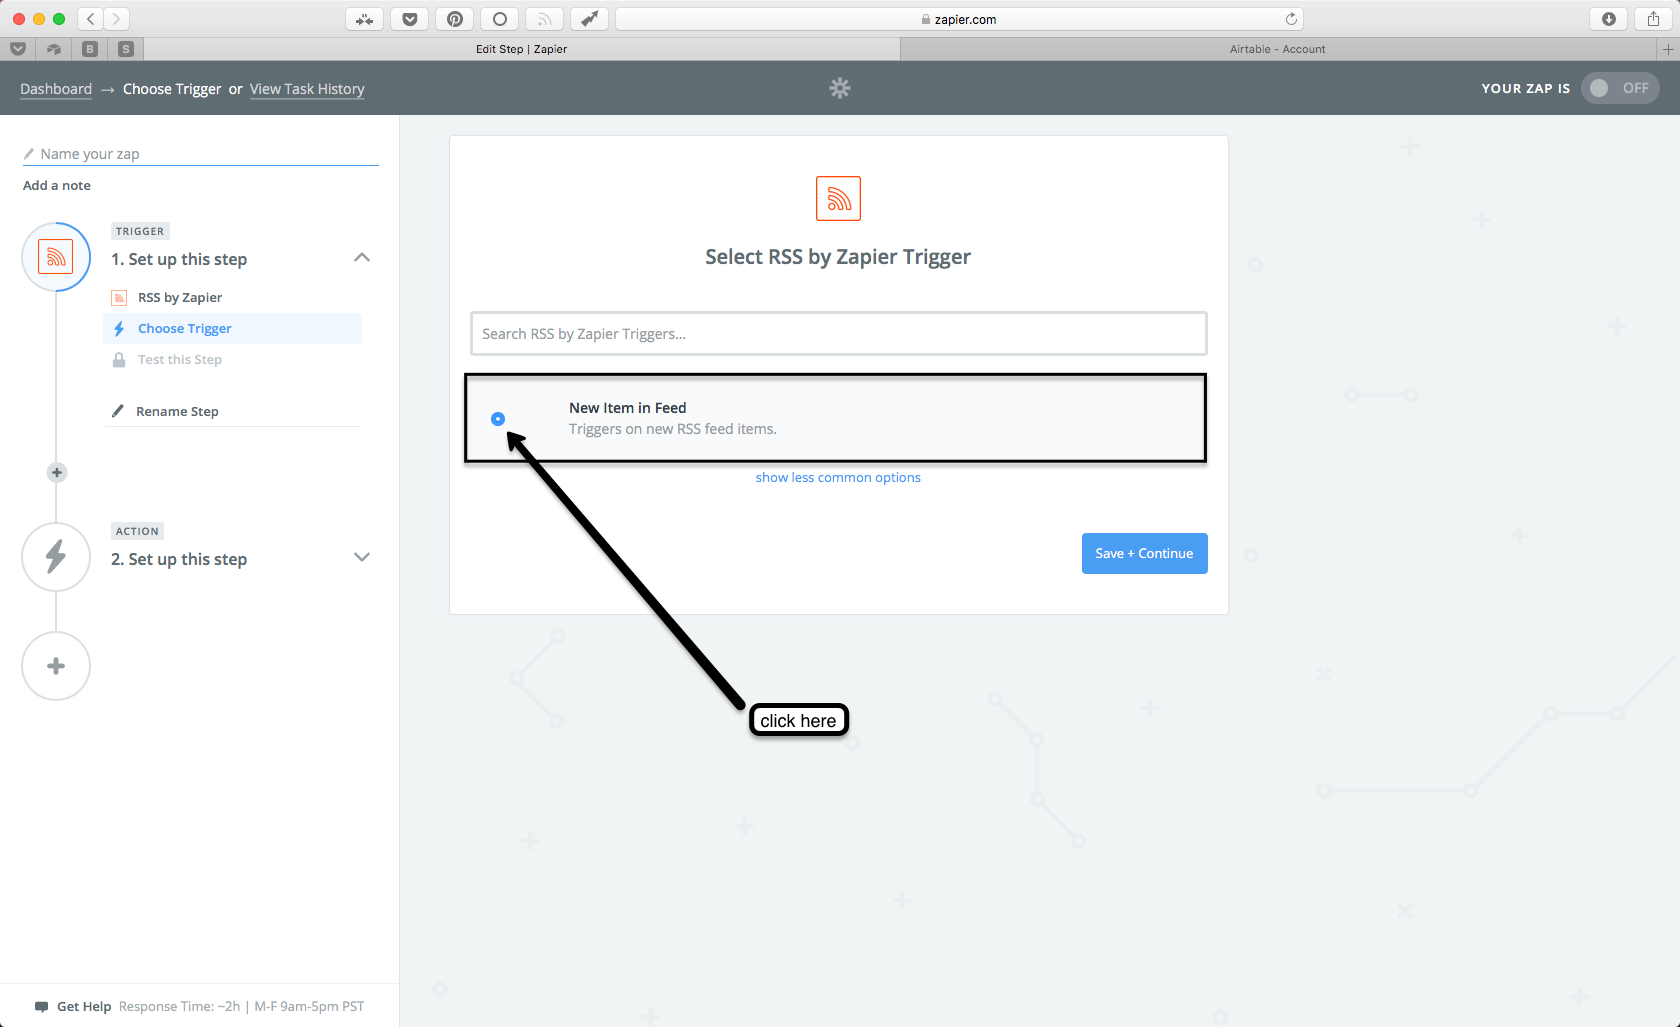The width and height of the screenshot is (1680, 1027).
Task: Click the Pocket extension icon in toolbar
Action: pyautogui.click(x=410, y=19)
